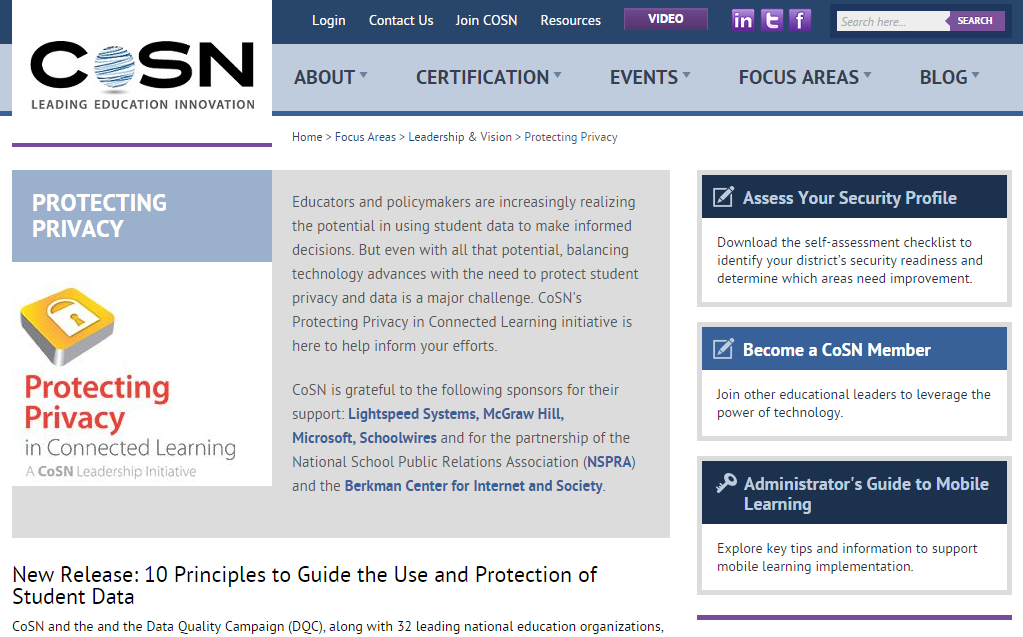Follow the Berkman Center for Internet and Society link
Viewport: 1023px width, 637px height.
(473, 486)
